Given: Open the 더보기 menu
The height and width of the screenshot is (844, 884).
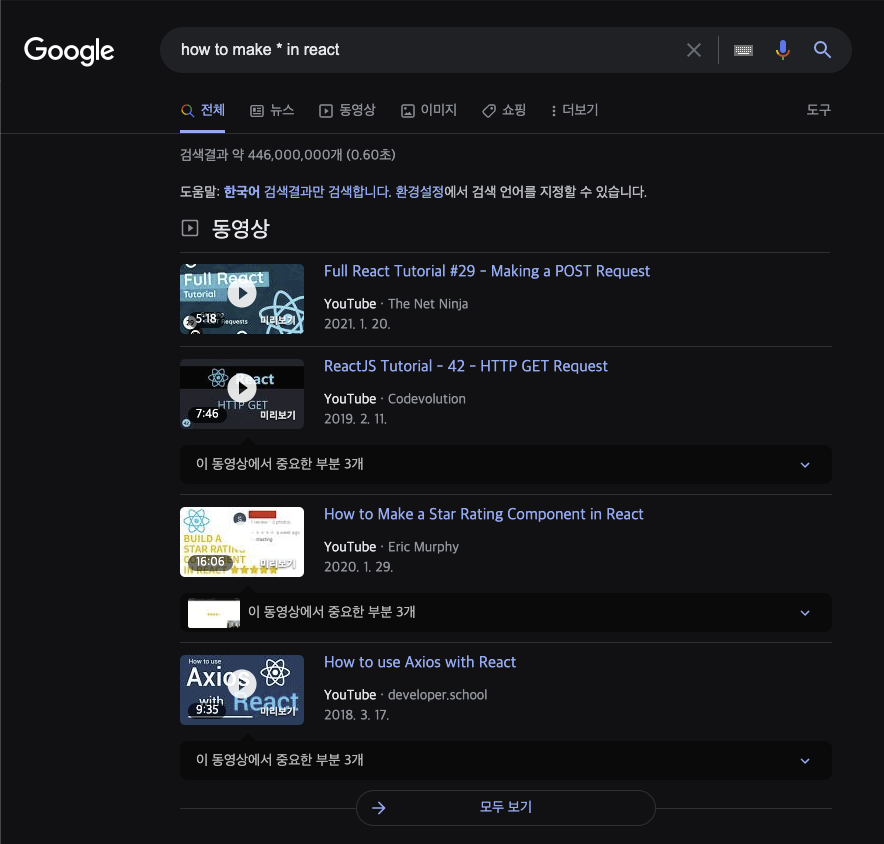Looking at the screenshot, I should click(574, 111).
